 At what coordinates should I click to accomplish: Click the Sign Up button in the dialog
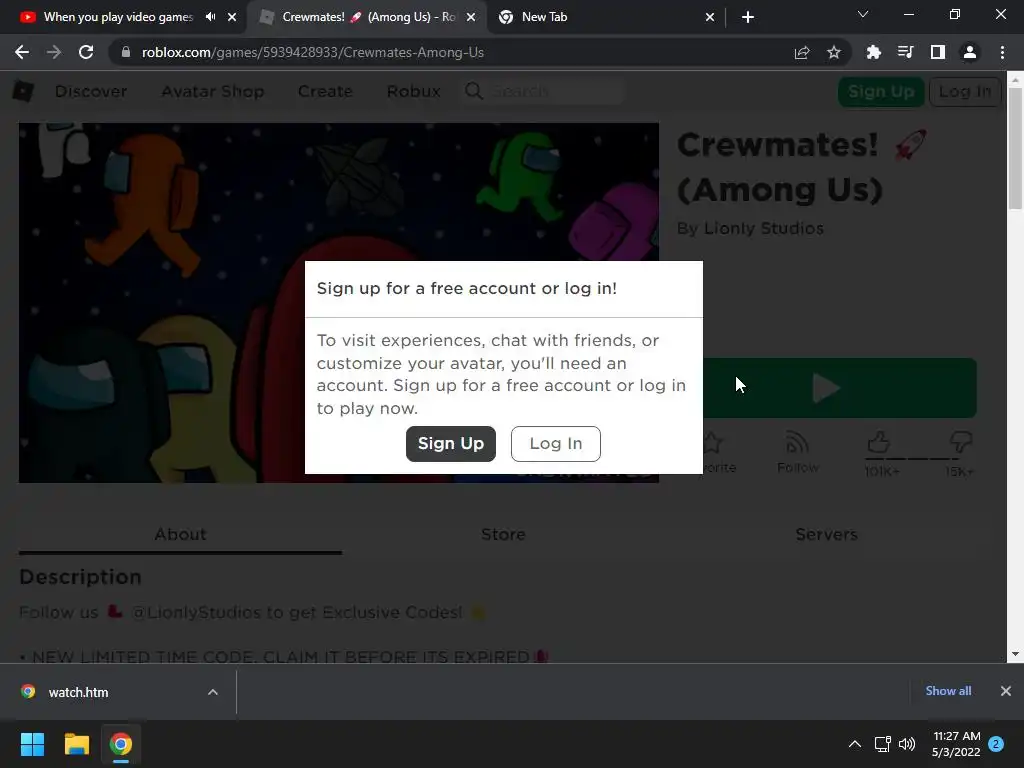tap(451, 443)
